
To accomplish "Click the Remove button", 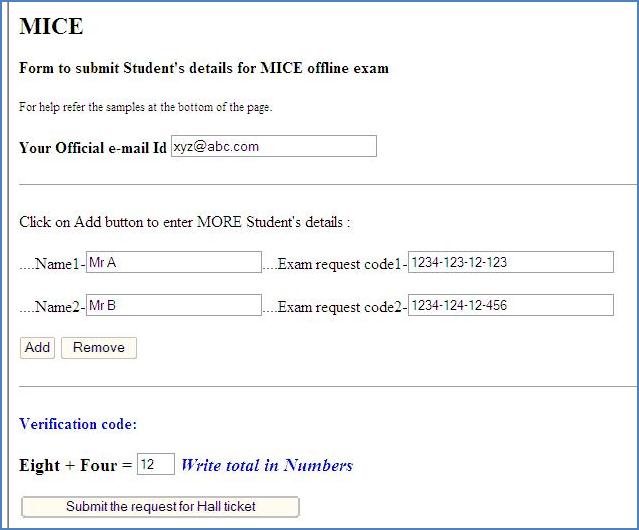I will click(x=99, y=348).
